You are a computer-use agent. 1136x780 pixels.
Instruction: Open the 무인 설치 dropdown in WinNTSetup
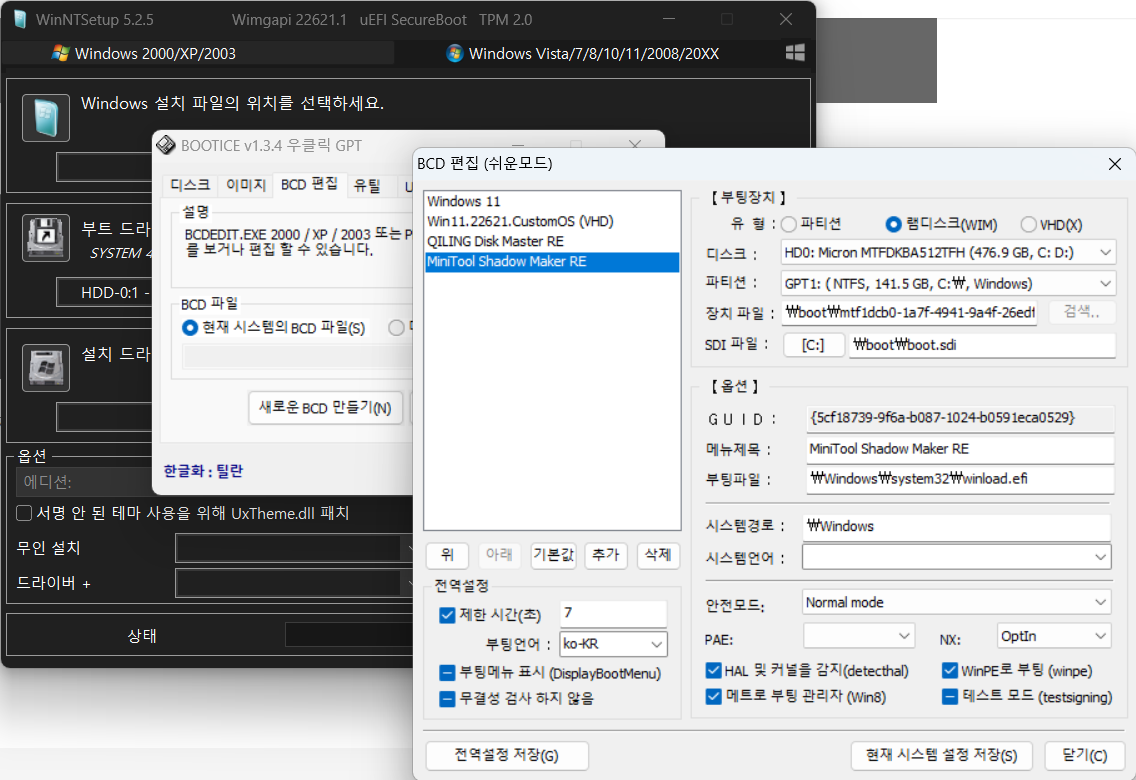(293, 548)
